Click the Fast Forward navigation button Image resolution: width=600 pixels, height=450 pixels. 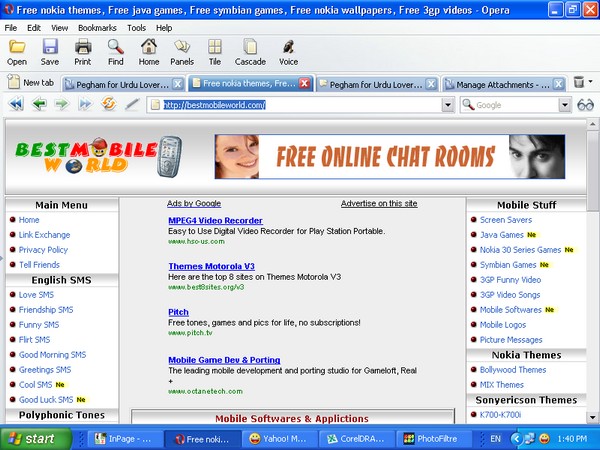(x=85, y=104)
